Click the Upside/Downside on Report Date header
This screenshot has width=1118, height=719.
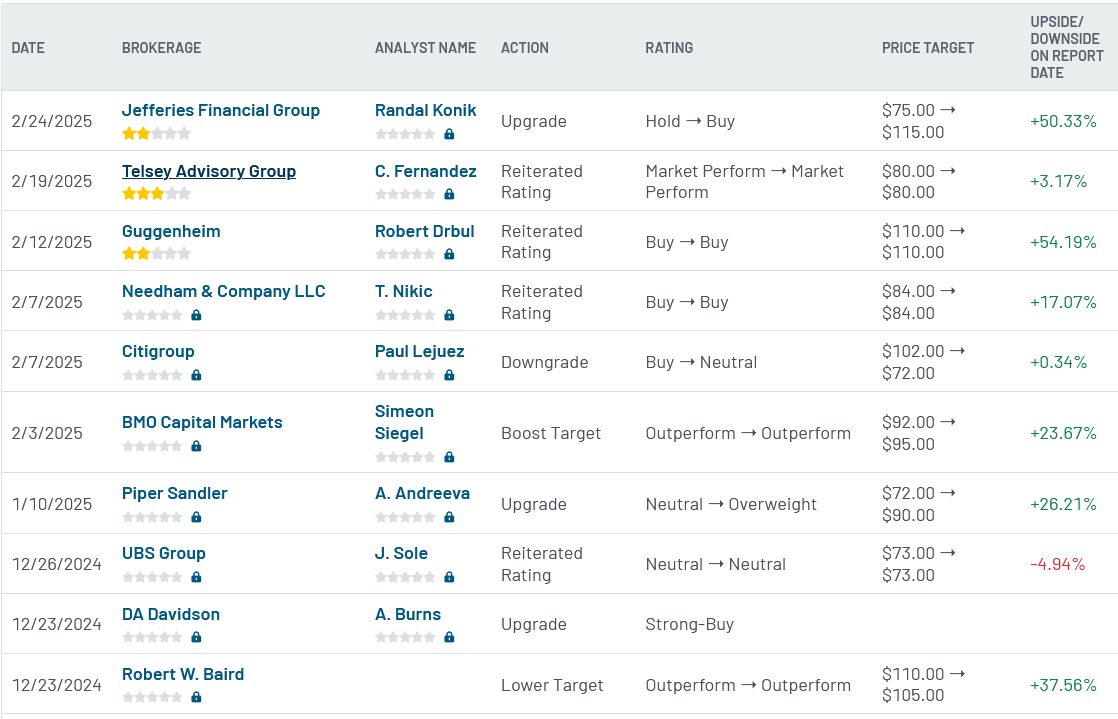(1067, 47)
